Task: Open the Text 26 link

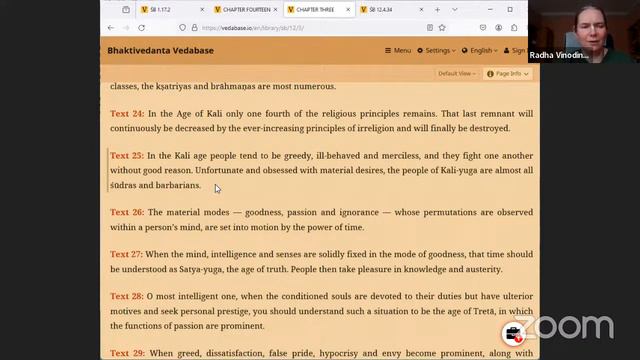Action: pos(127,212)
